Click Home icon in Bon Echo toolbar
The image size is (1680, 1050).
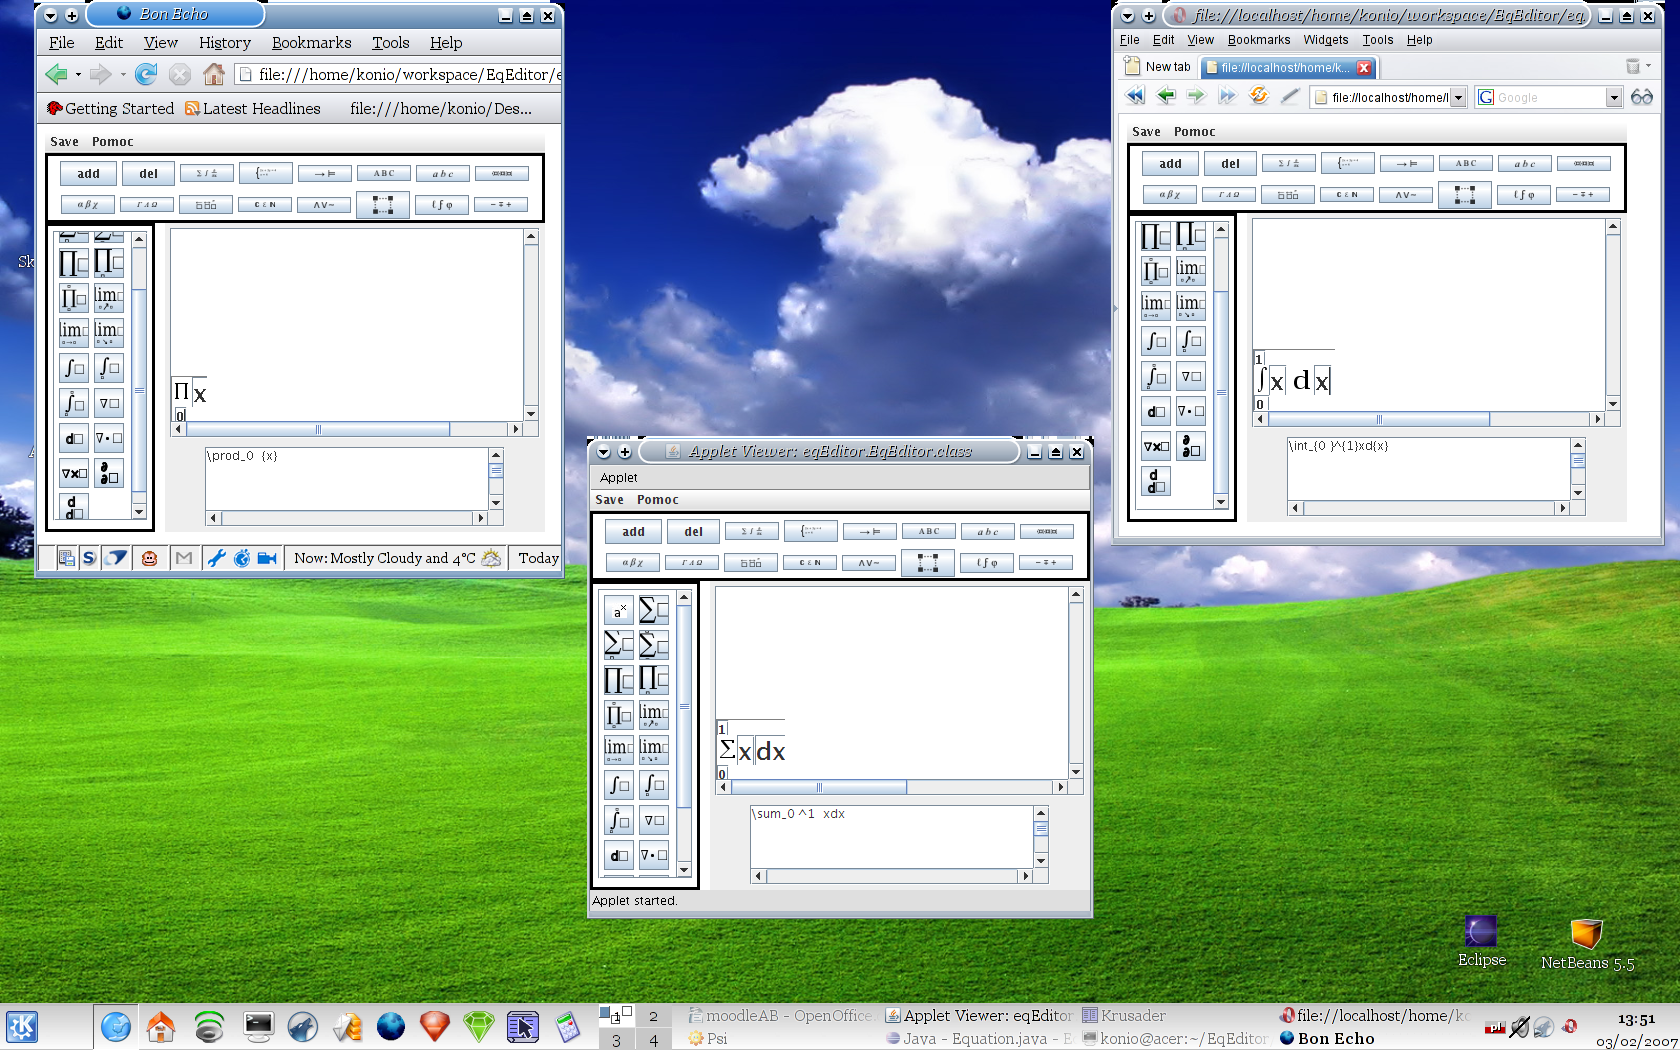point(214,74)
